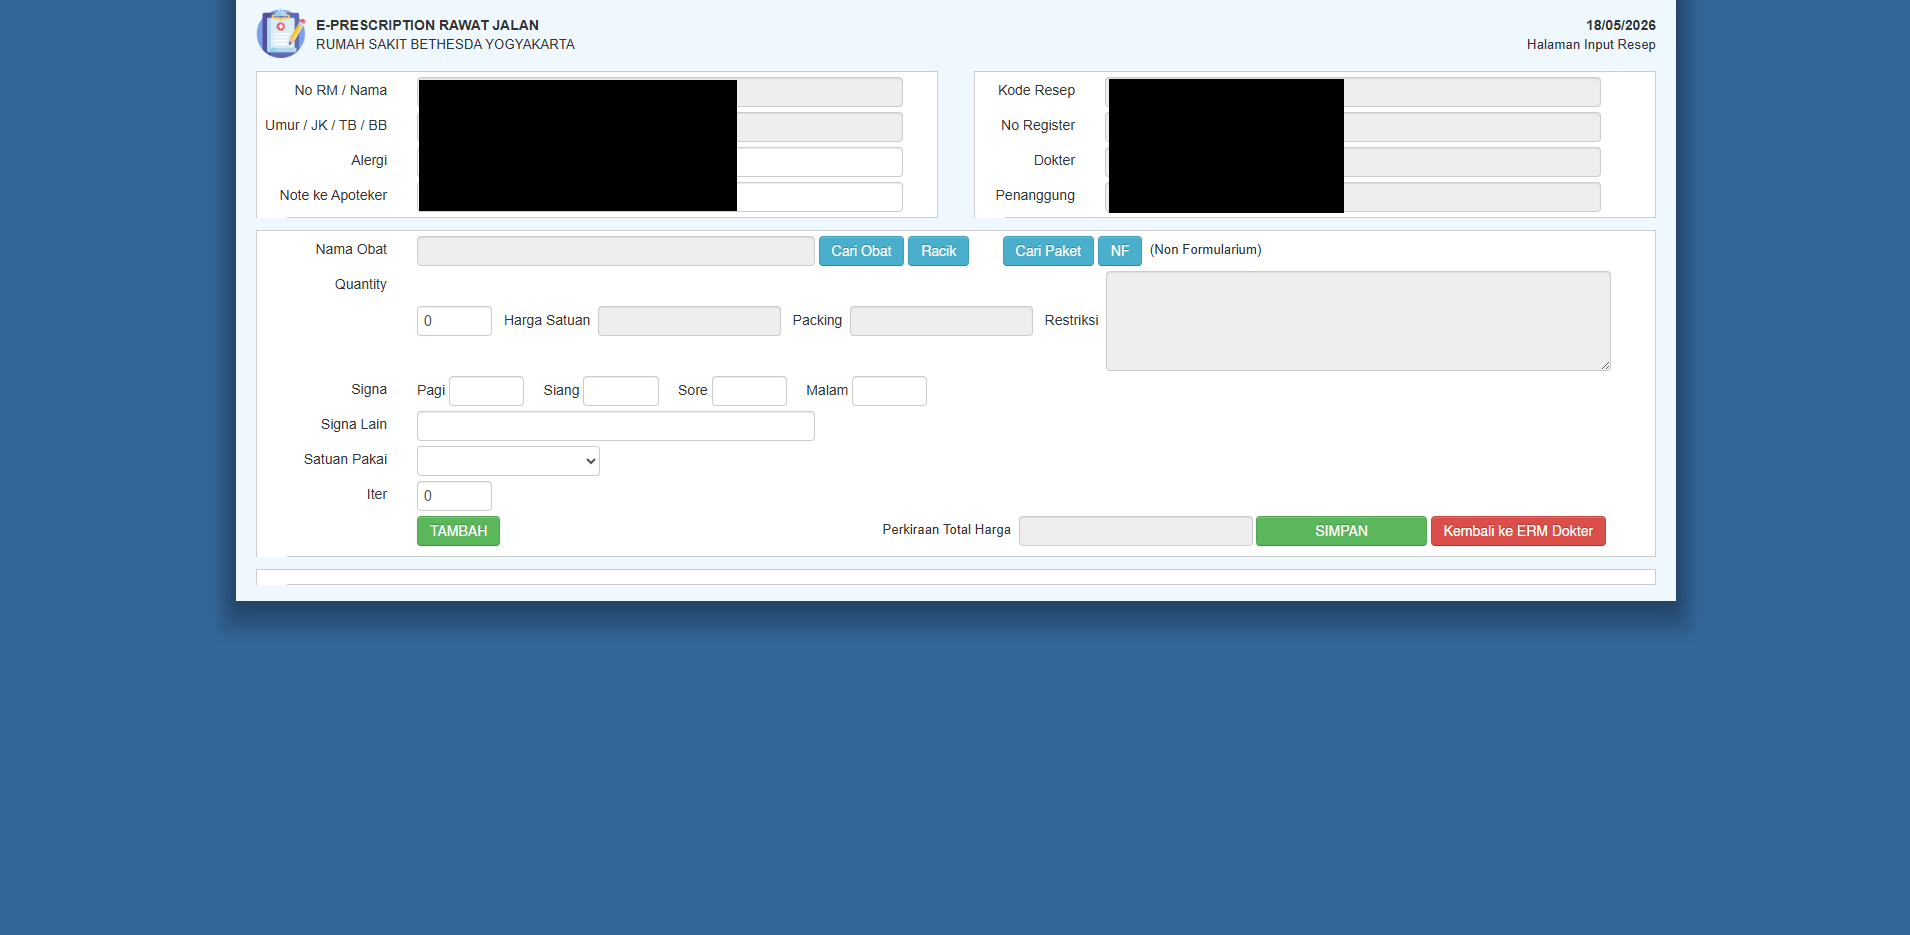Click the NF non-formularium button
Viewport: 1910px width, 935px height.
[1120, 251]
